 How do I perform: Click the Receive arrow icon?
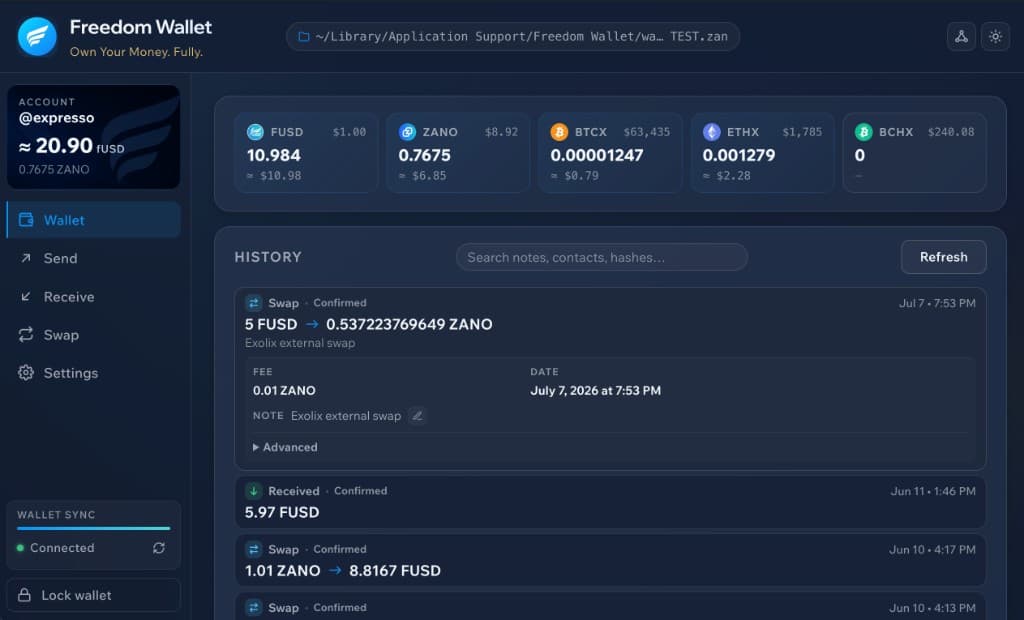coord(26,297)
